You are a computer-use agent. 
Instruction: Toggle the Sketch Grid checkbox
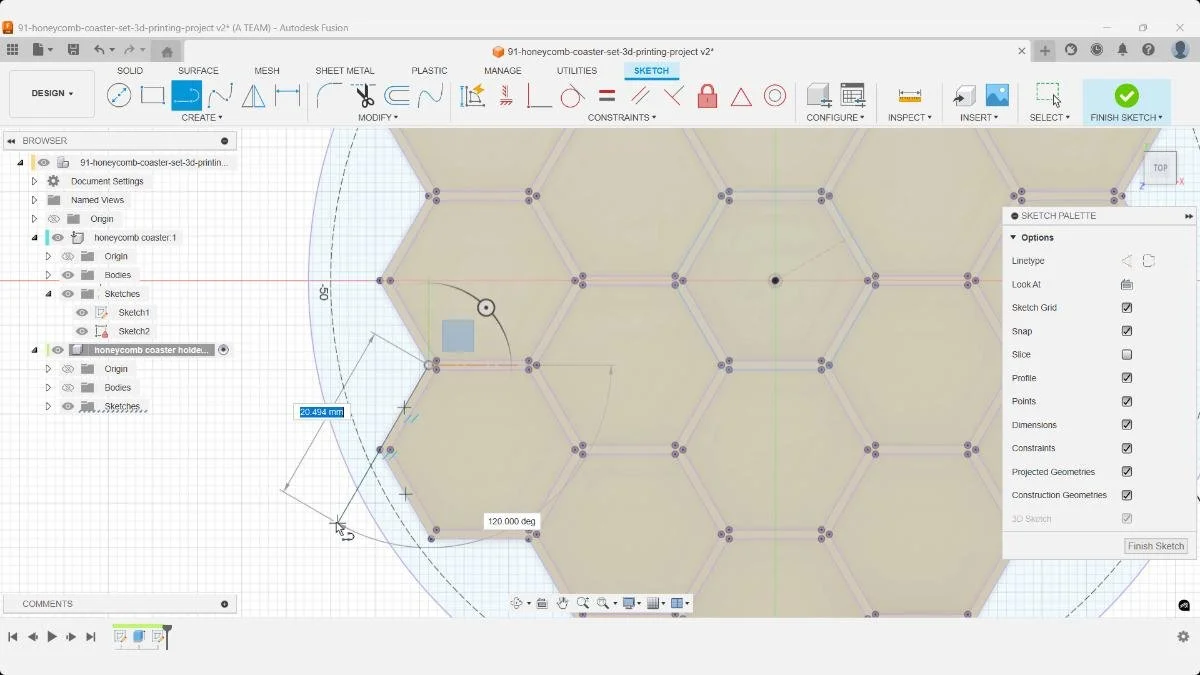(x=1127, y=307)
